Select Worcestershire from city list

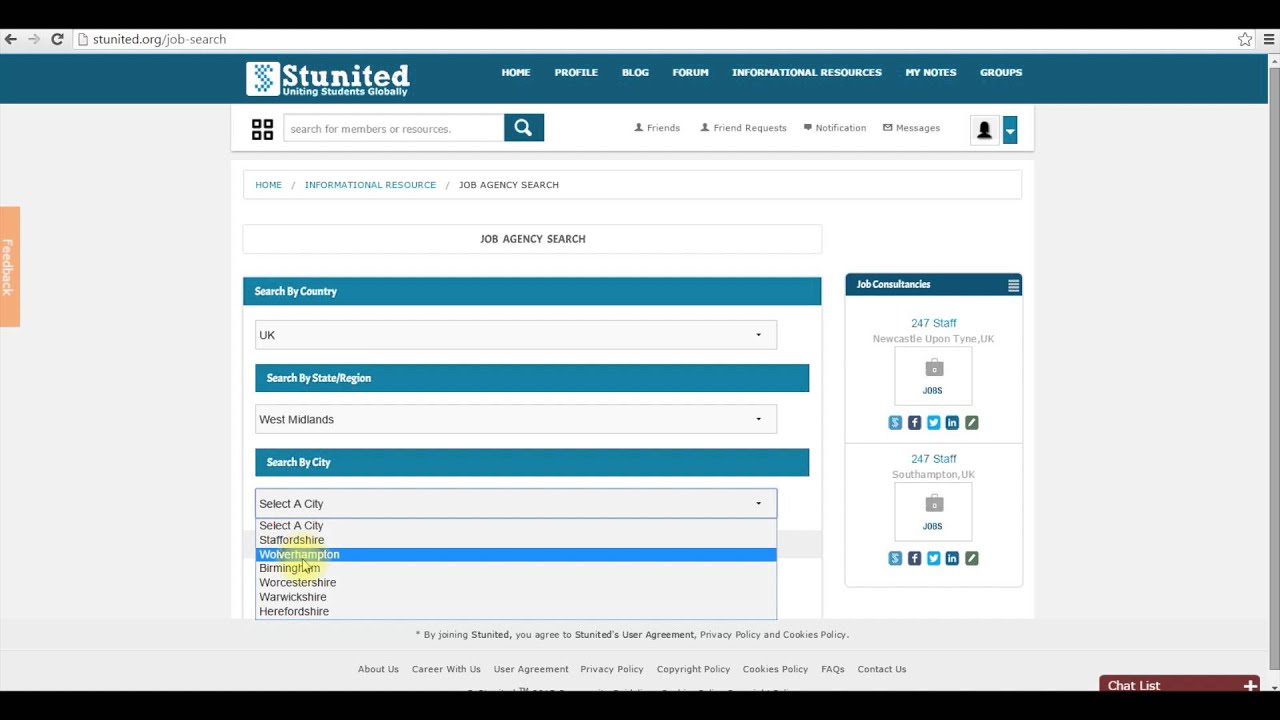(x=516, y=582)
